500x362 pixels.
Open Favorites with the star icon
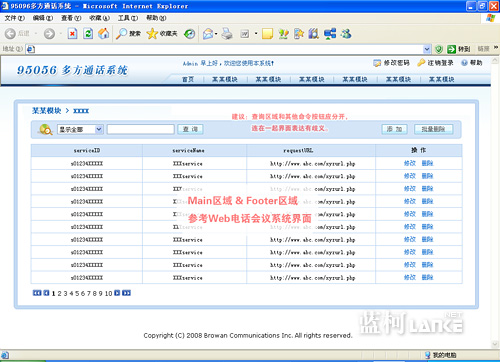point(162,33)
